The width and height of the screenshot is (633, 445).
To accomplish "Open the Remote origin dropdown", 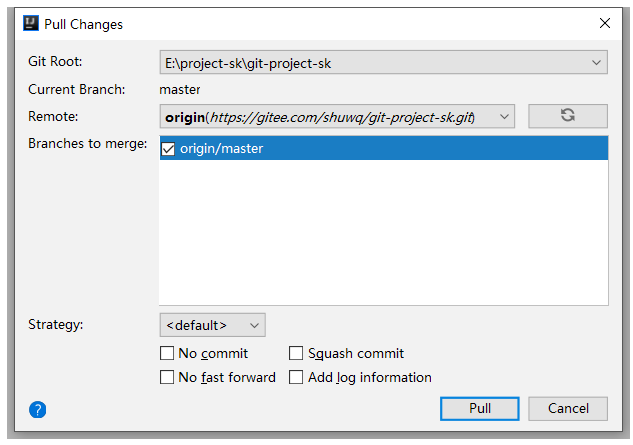I will (337, 116).
